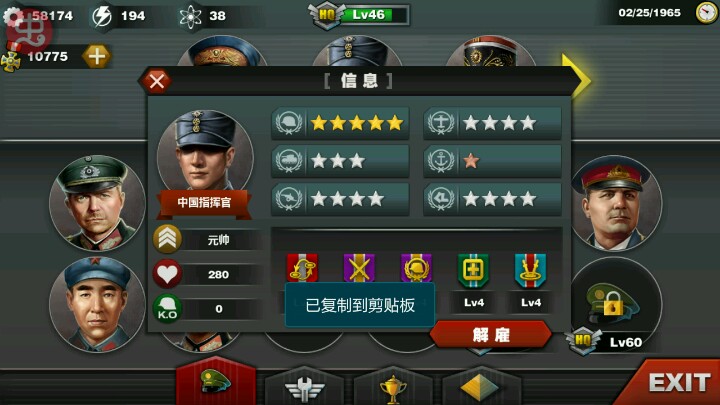Screen dimensions: 720x405
Task: Click the red ribbon medal icon
Action: (x=302, y=268)
